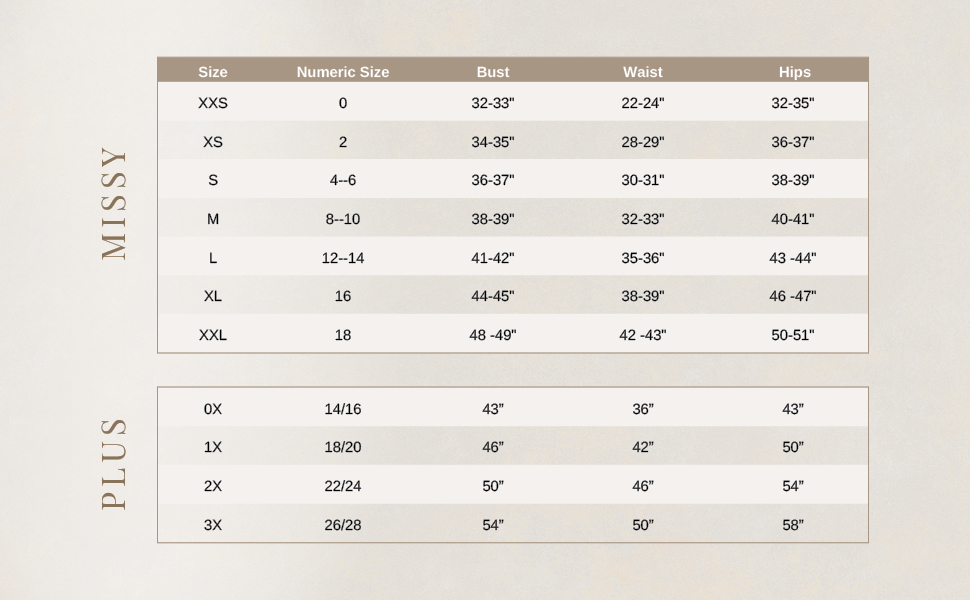Screen dimensions: 970x600
Task: Click the Hips column header
Action: 795,72
